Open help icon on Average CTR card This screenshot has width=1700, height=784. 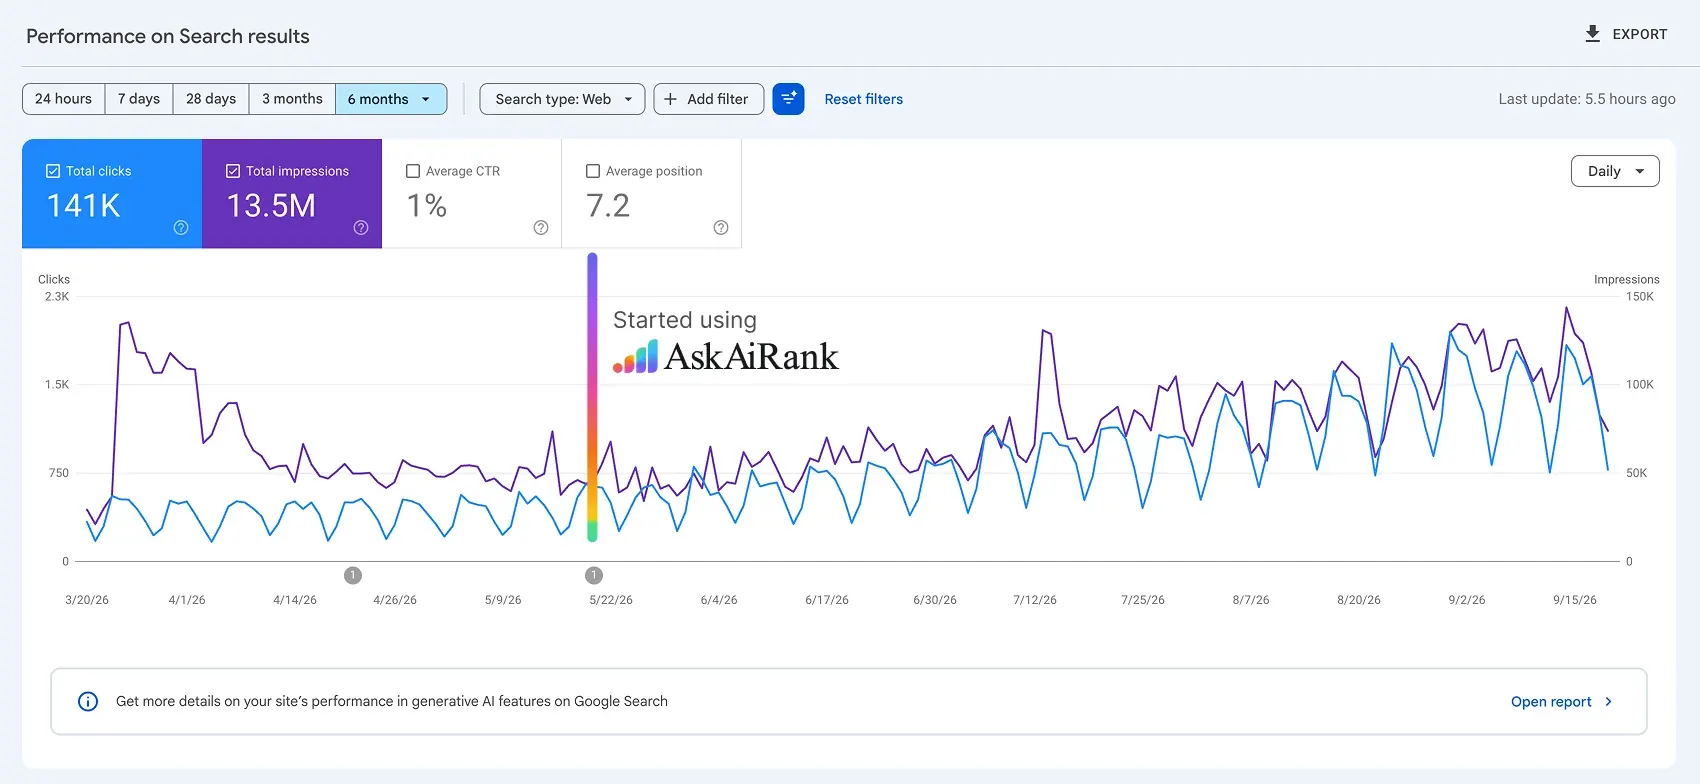pyautogui.click(x=541, y=228)
